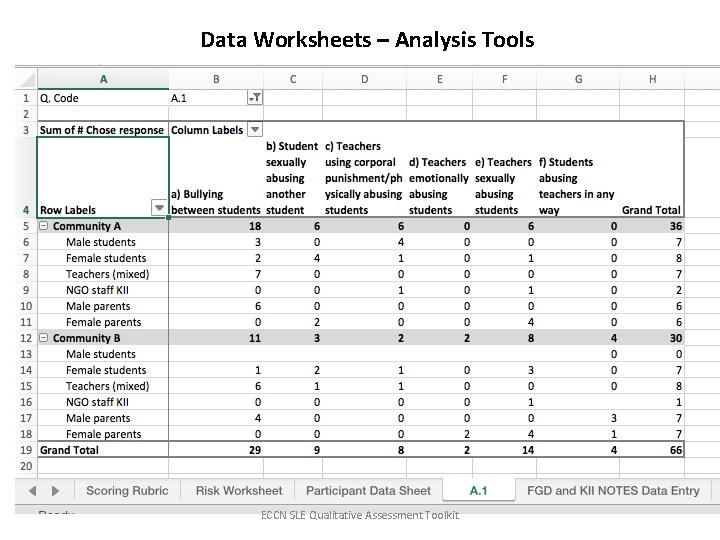Screen dimensions: 720x540
Task: Open FGD and KII NOTES Data Entry tab
Action: [613, 491]
